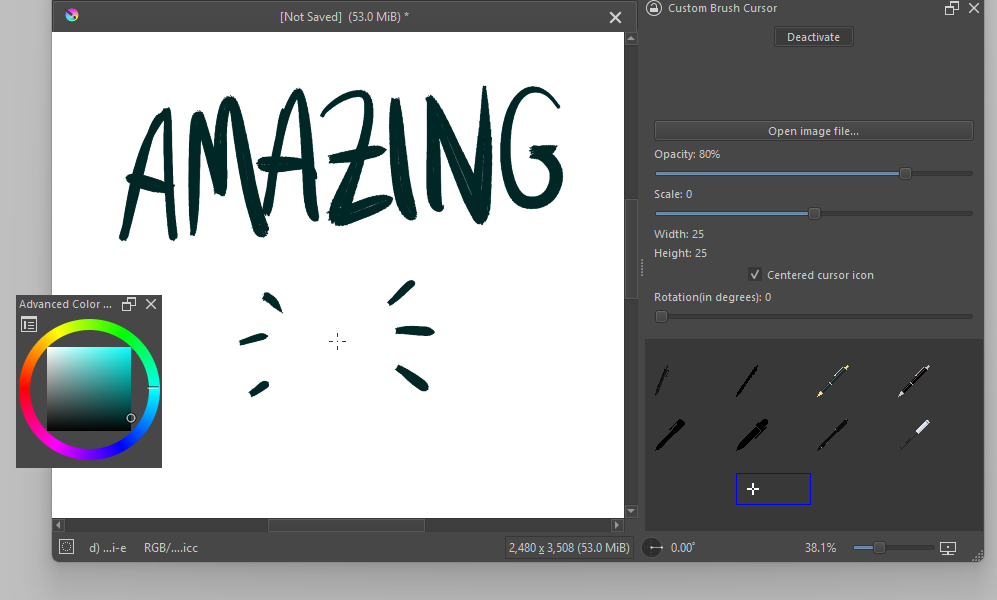Viewport: 997px width, 600px height.
Task: Toggle the Custom Brush Cursor docker lock
Action: coord(654,9)
